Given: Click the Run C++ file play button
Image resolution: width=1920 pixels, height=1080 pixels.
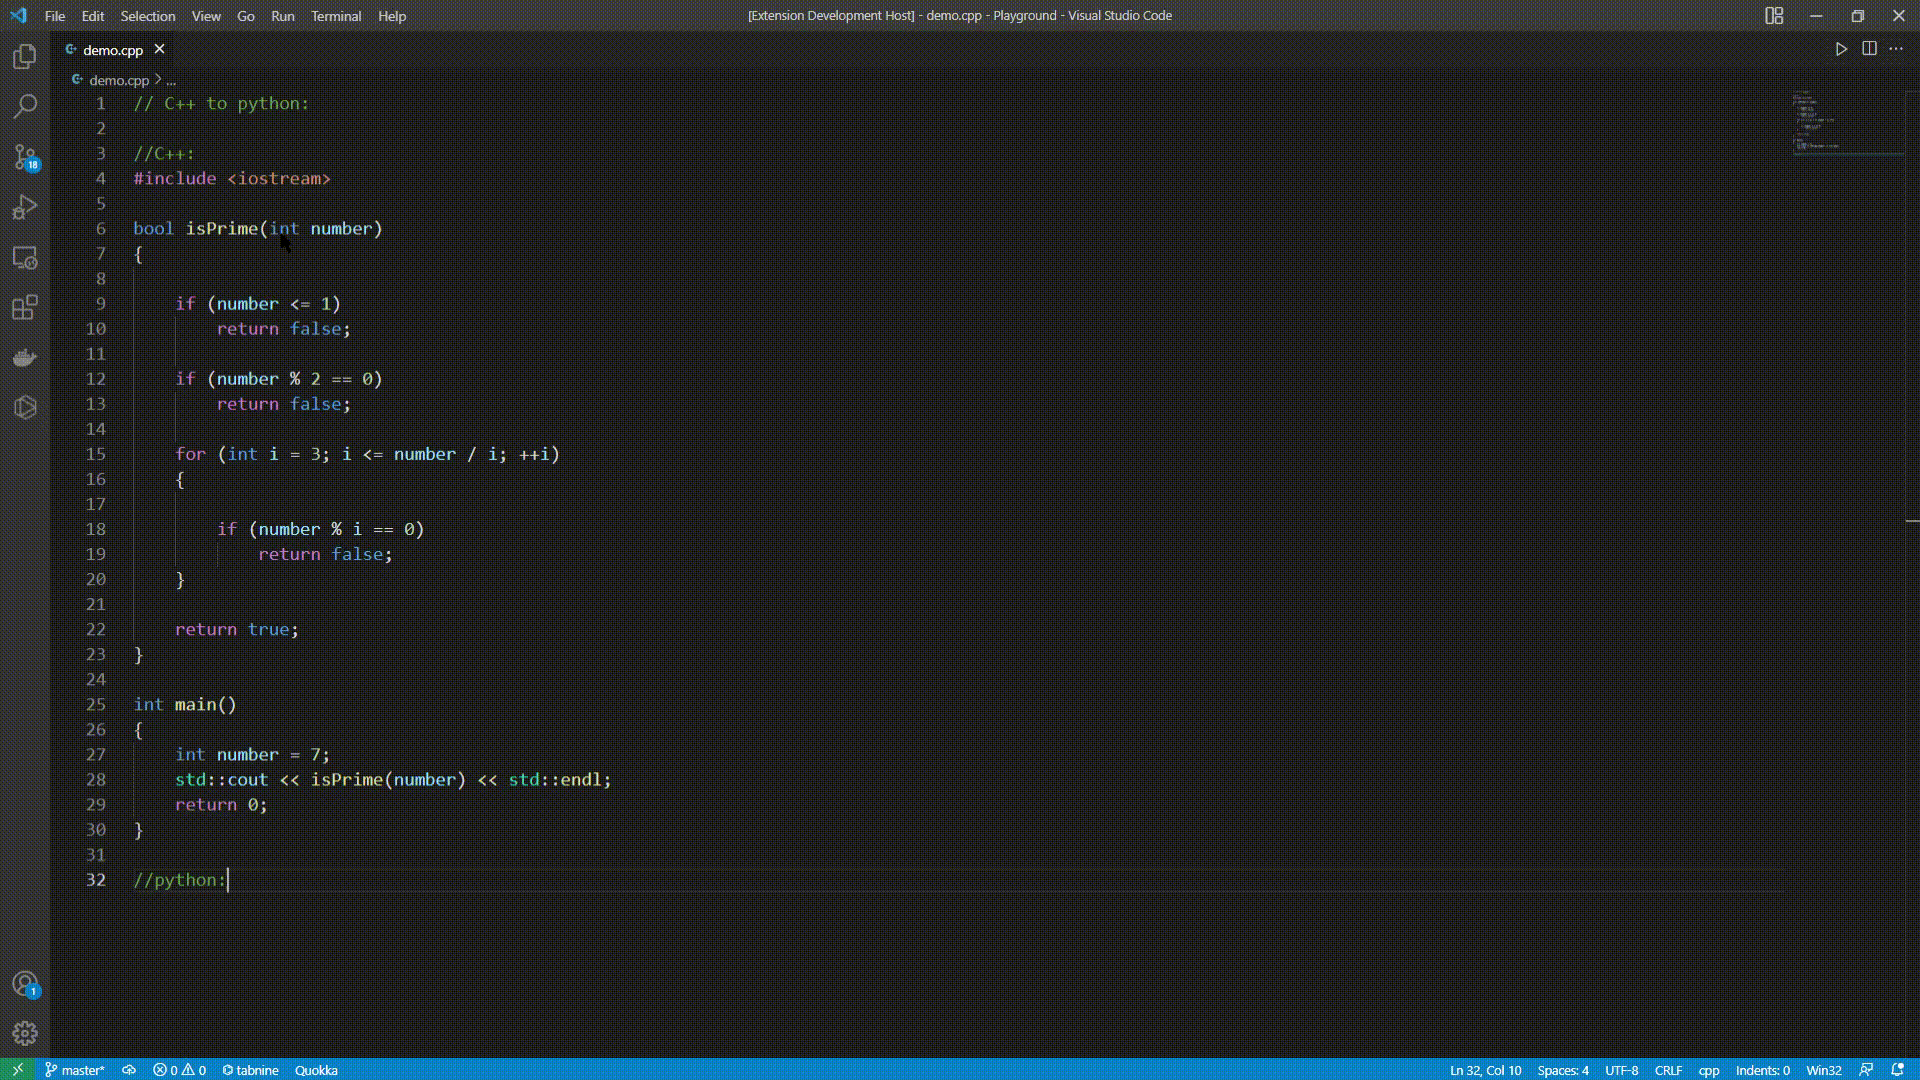Looking at the screenshot, I should 1842,48.
